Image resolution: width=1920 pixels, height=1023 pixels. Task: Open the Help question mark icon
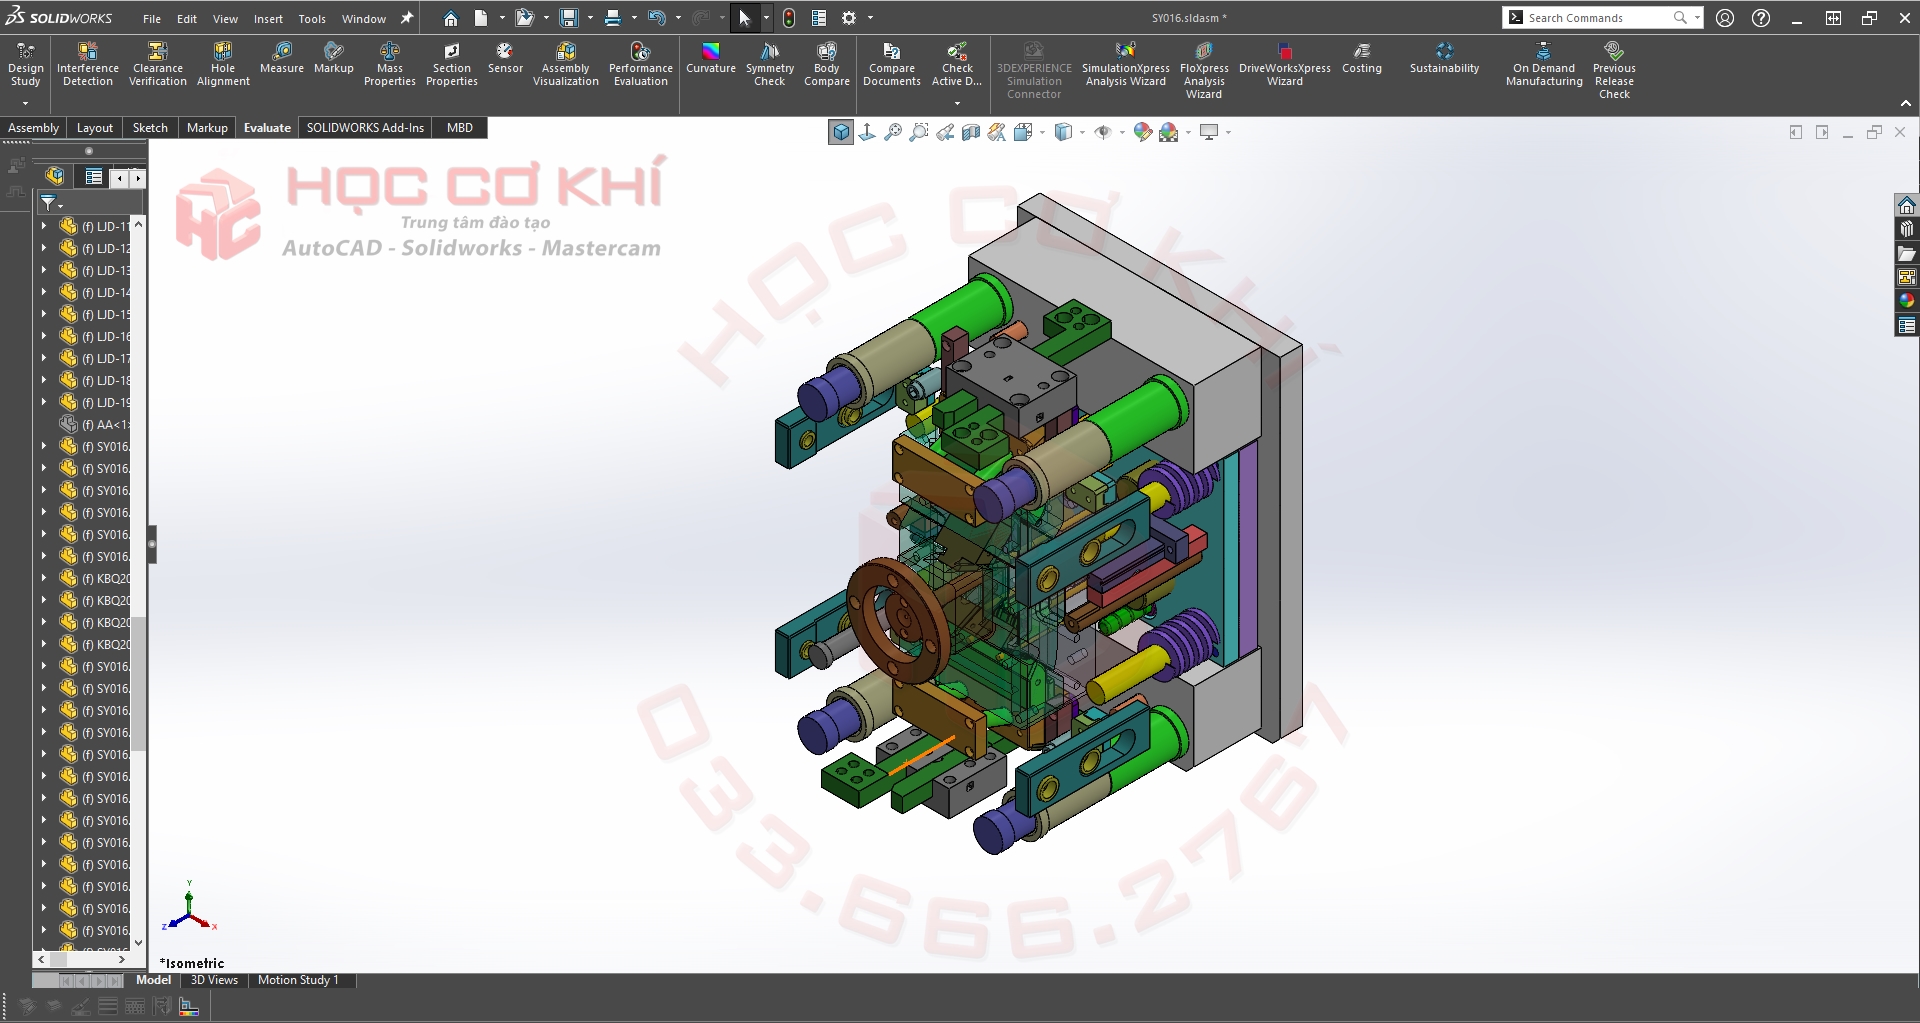1761,18
